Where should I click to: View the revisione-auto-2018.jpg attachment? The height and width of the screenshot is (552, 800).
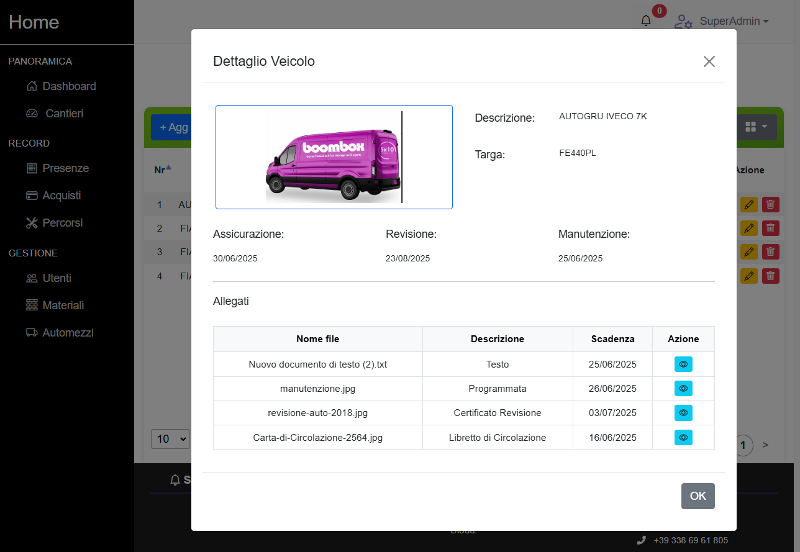tap(683, 413)
